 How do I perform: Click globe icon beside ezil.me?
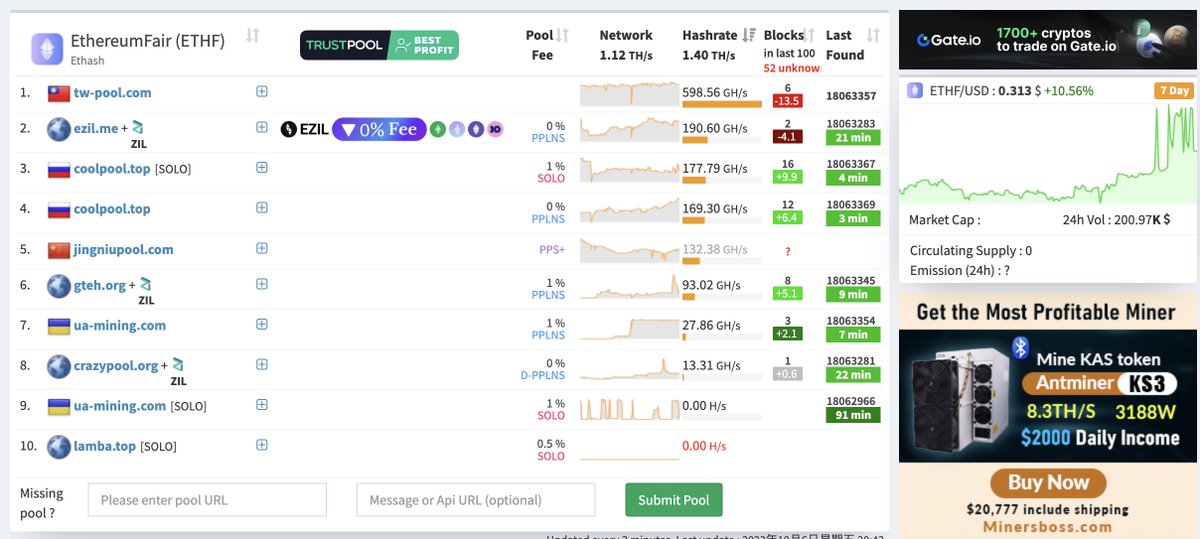click(59, 128)
